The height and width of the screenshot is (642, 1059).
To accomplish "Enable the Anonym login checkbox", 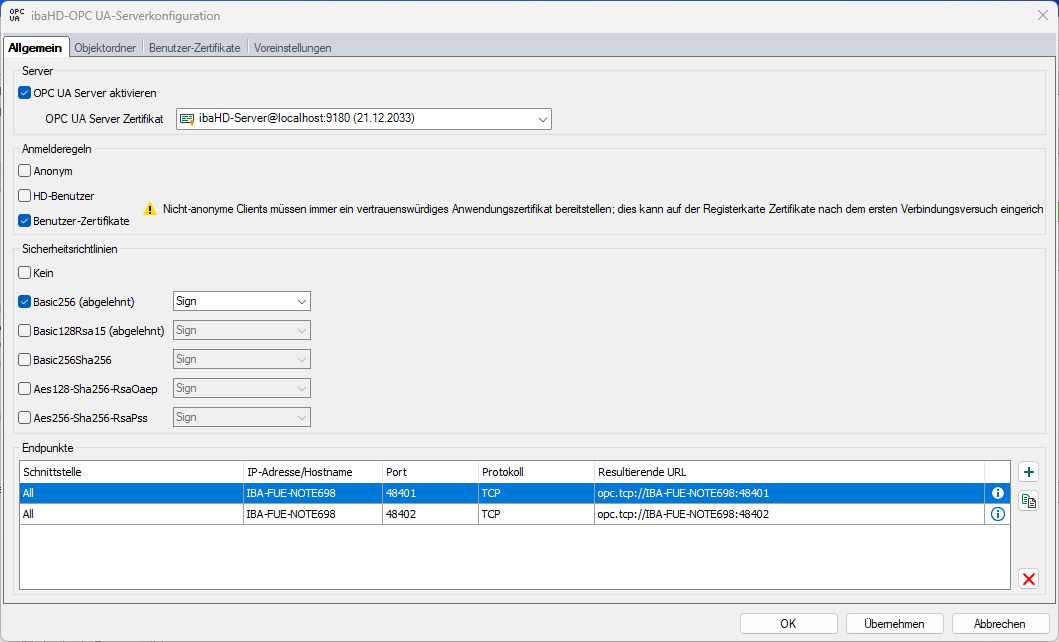I will coord(25,171).
